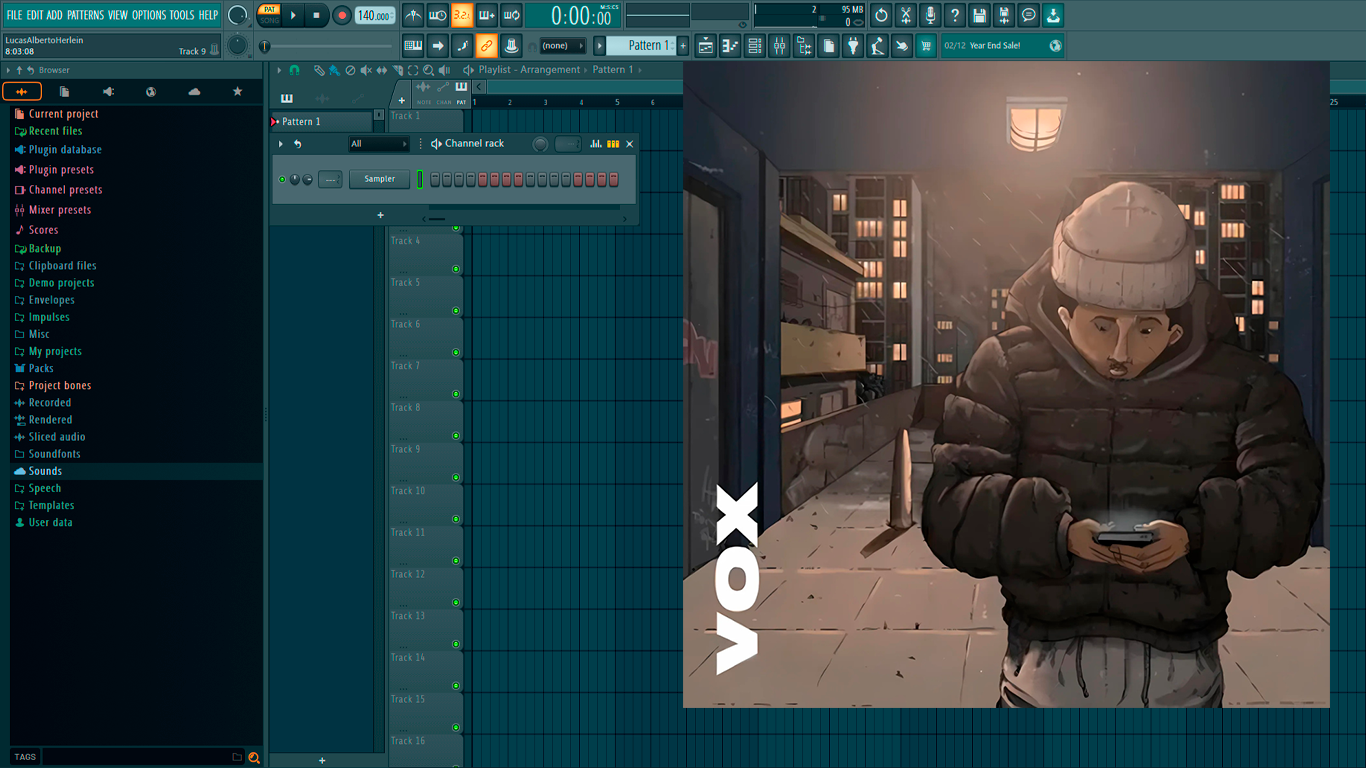Toggle the link icon for multilink controllers
Viewport: 1366px width, 768px height.
click(487, 45)
